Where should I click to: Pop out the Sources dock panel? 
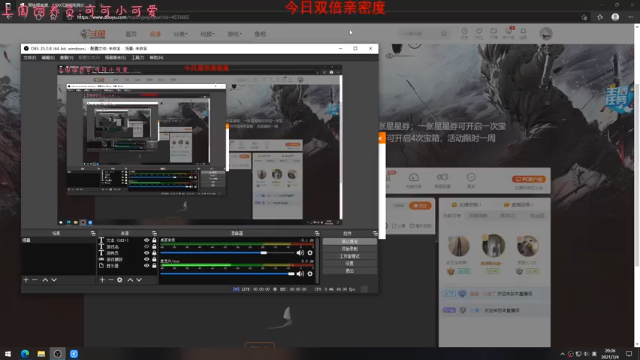point(154,233)
